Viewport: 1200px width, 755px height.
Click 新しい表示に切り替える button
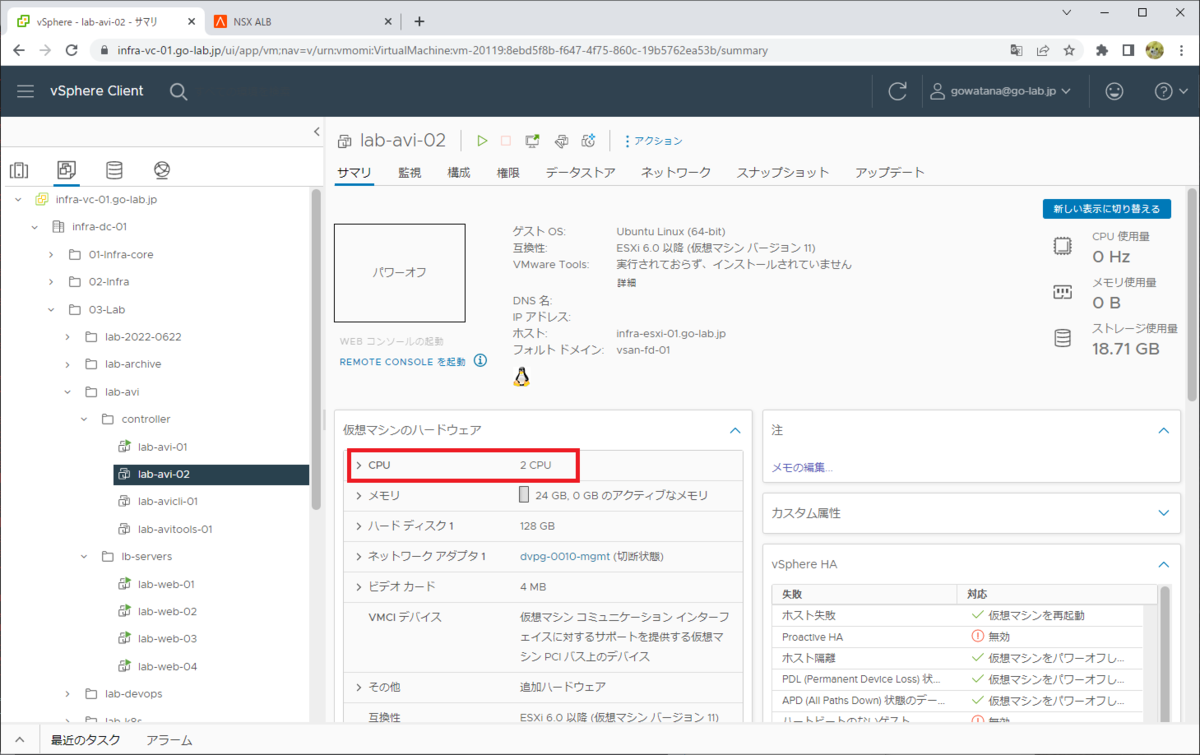pos(1106,209)
